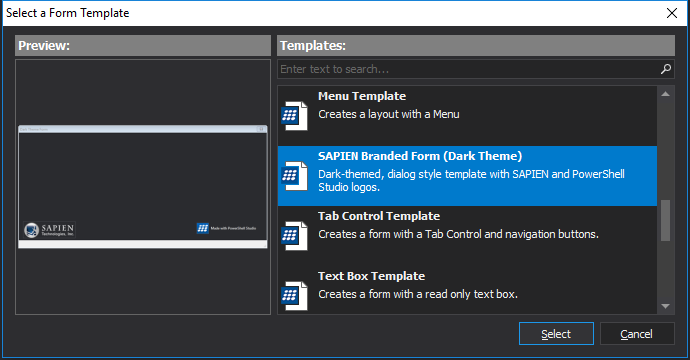
Task: Select the Text Box Template entry
Action: pyautogui.click(x=467, y=290)
